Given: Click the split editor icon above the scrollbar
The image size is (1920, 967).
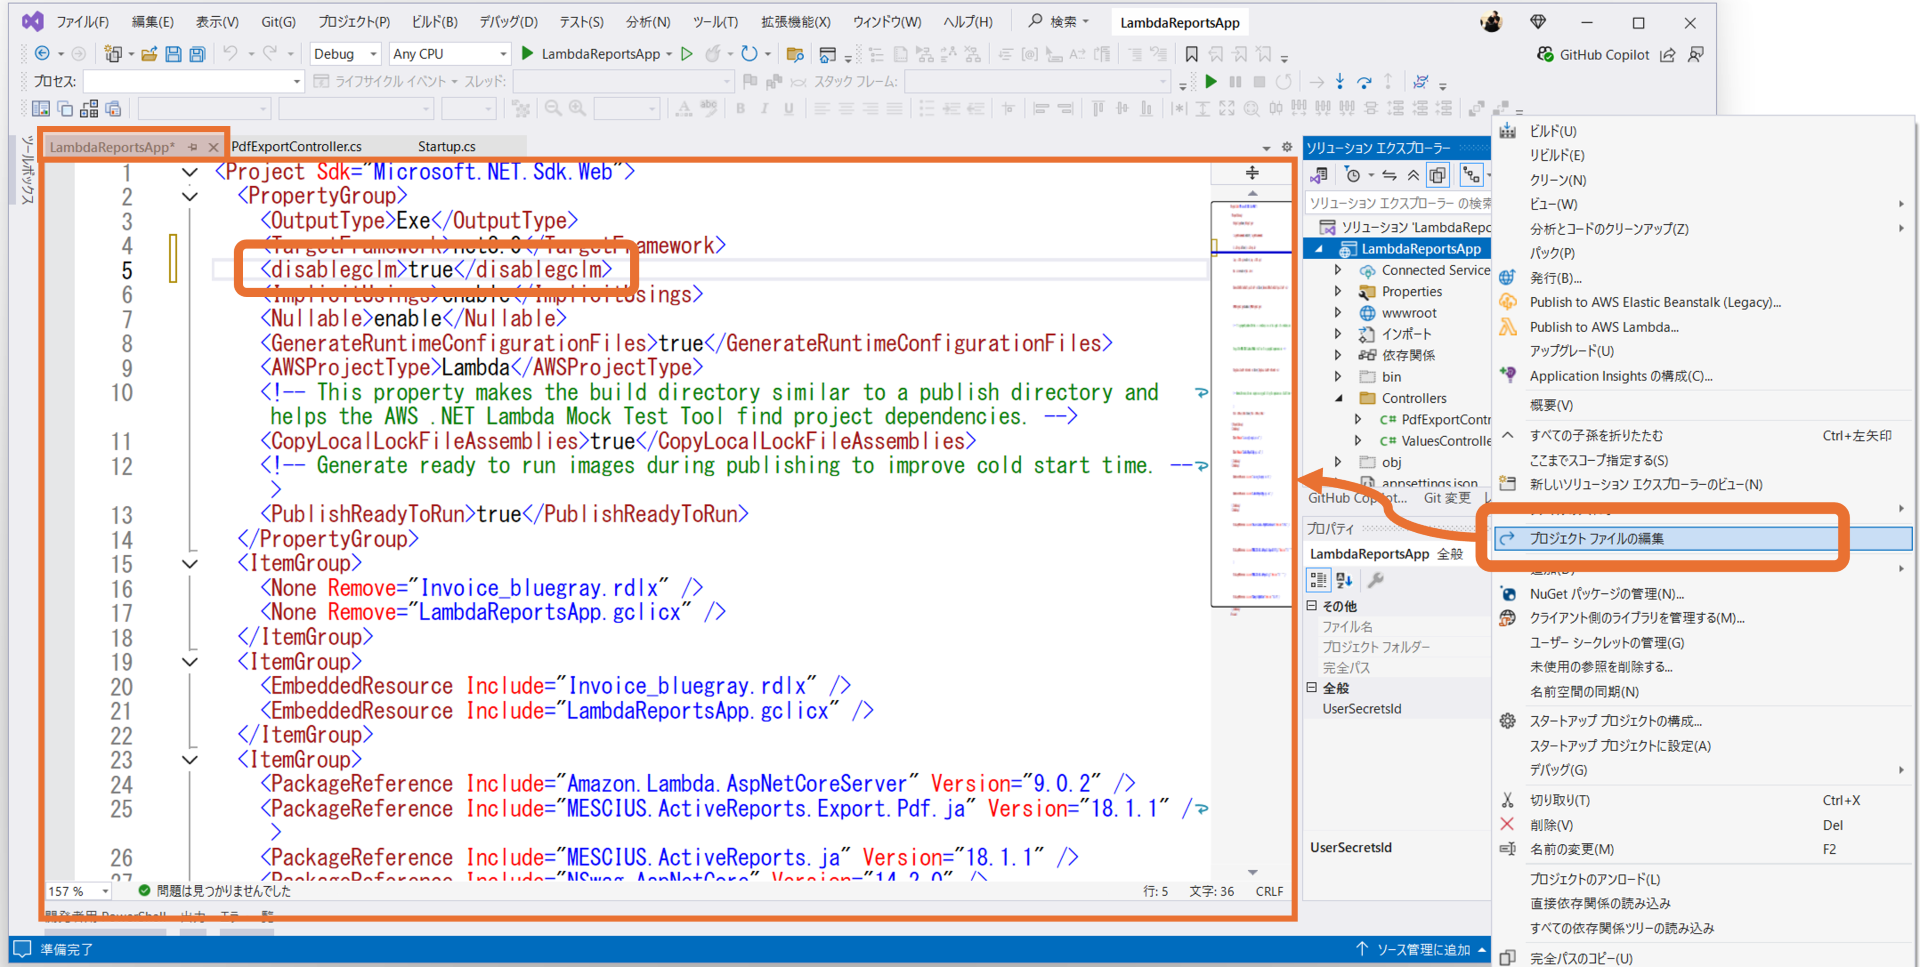Looking at the screenshot, I should coord(1252,172).
